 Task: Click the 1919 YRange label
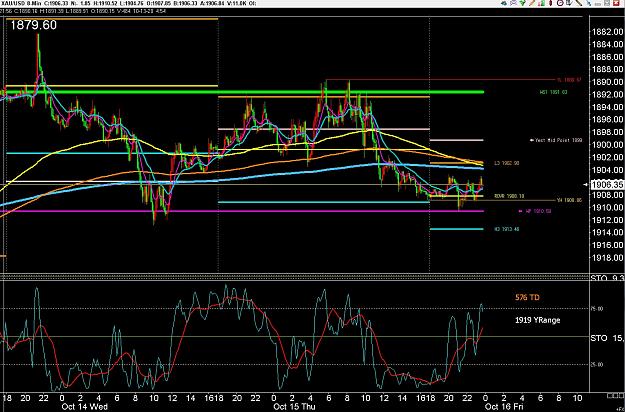[537, 320]
